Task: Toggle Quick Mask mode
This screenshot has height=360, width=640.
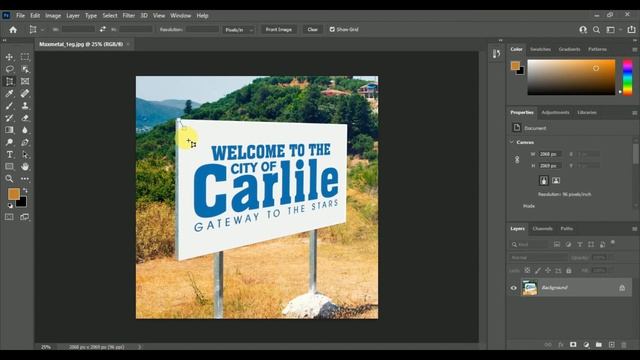Action: [x=9, y=217]
